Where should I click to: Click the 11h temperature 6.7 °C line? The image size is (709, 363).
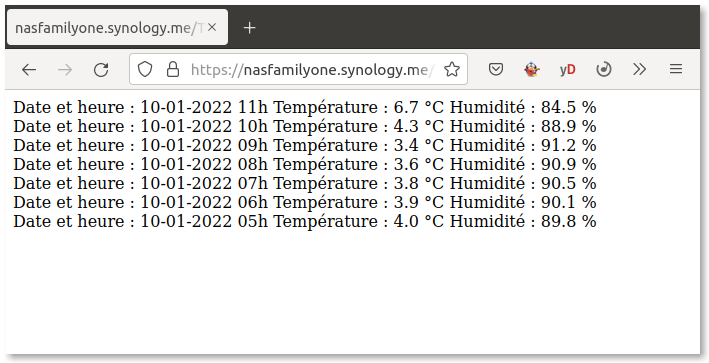pyautogui.click(x=305, y=107)
